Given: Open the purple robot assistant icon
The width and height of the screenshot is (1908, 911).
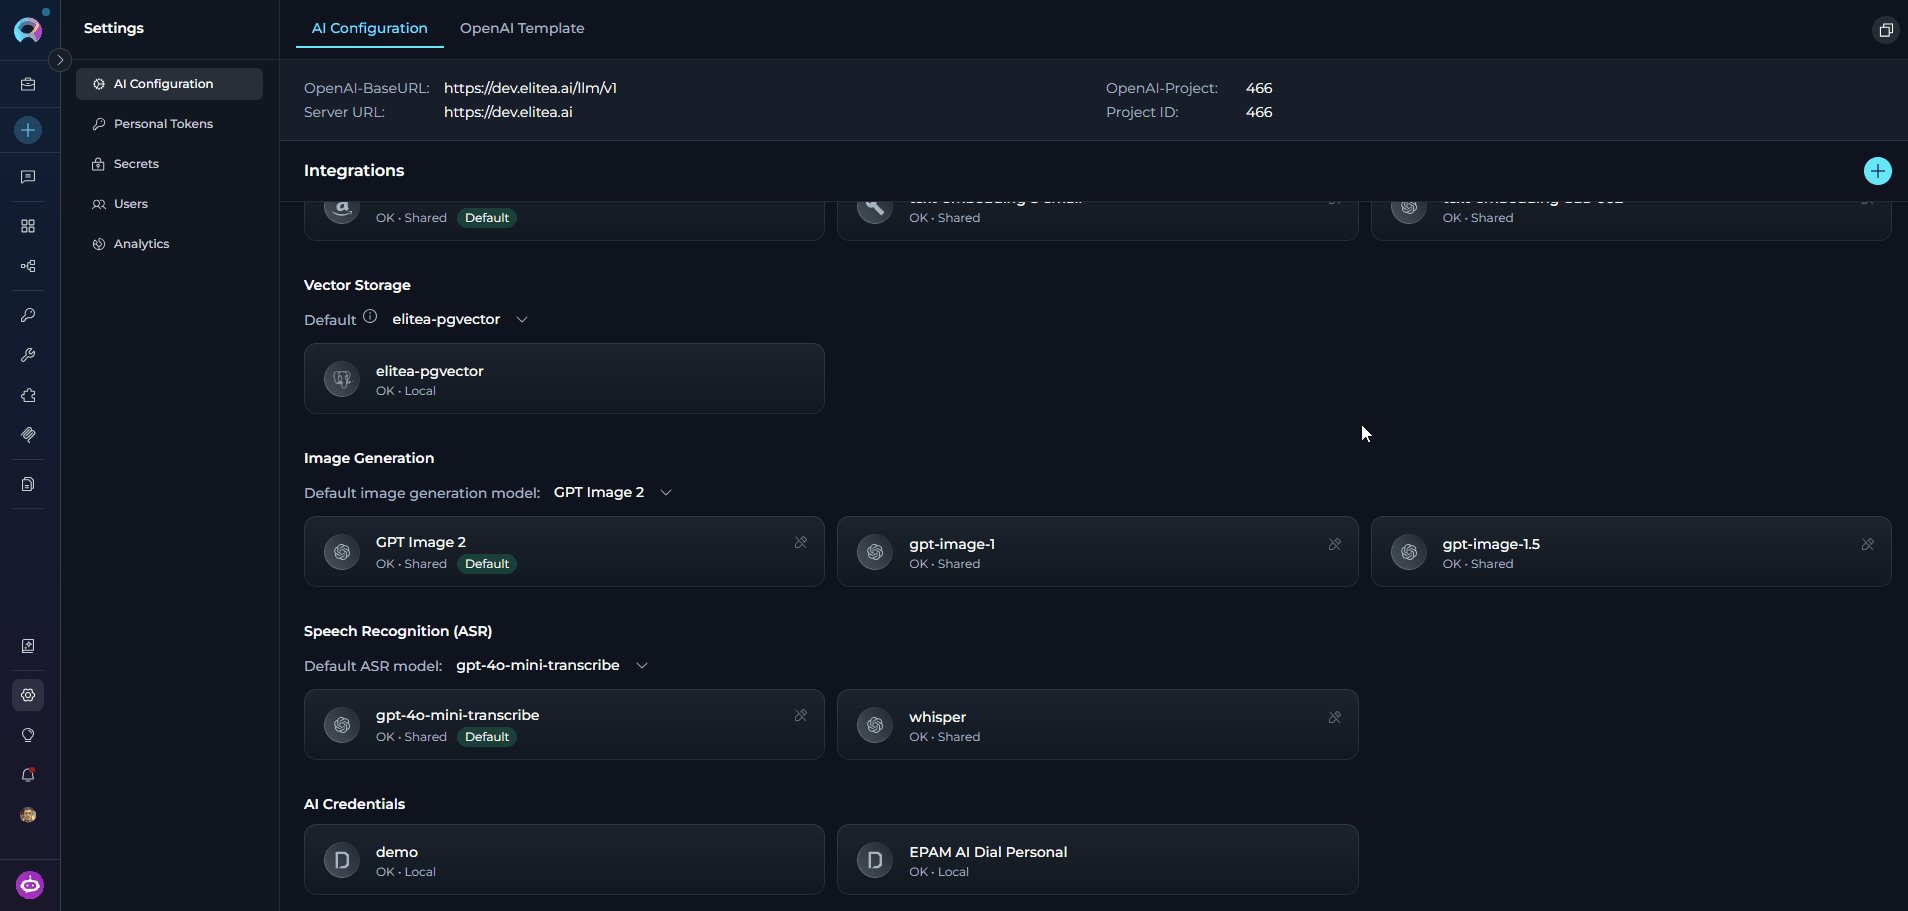Looking at the screenshot, I should pos(30,885).
